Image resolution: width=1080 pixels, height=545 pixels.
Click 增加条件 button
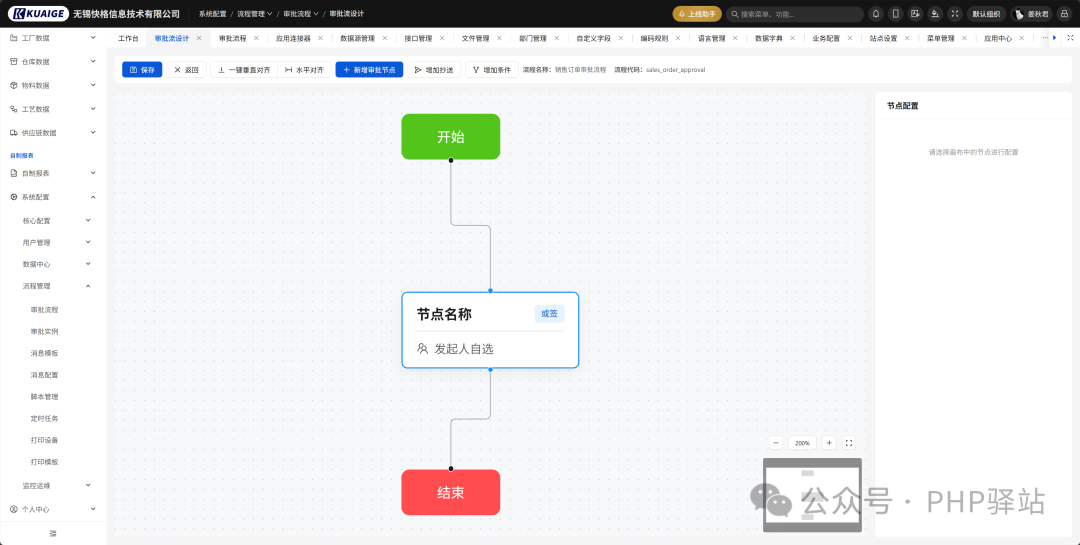pos(492,70)
